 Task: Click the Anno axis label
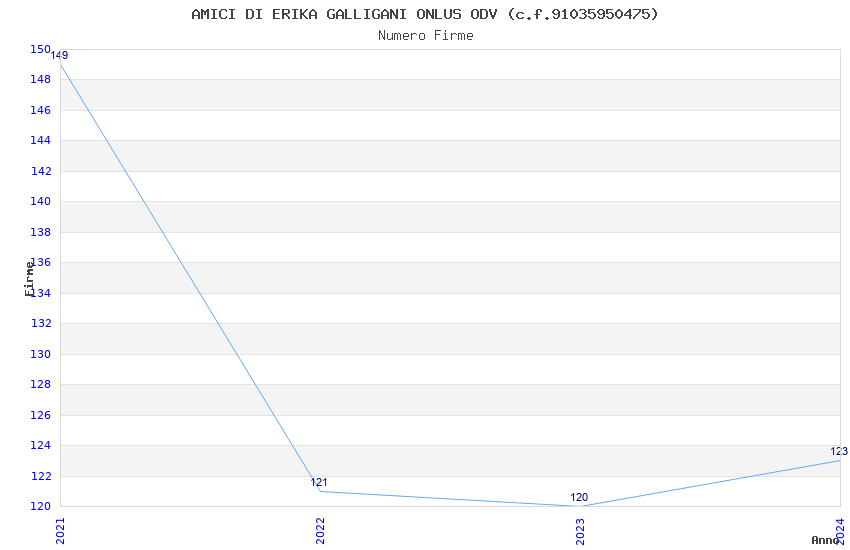pyautogui.click(x=825, y=540)
